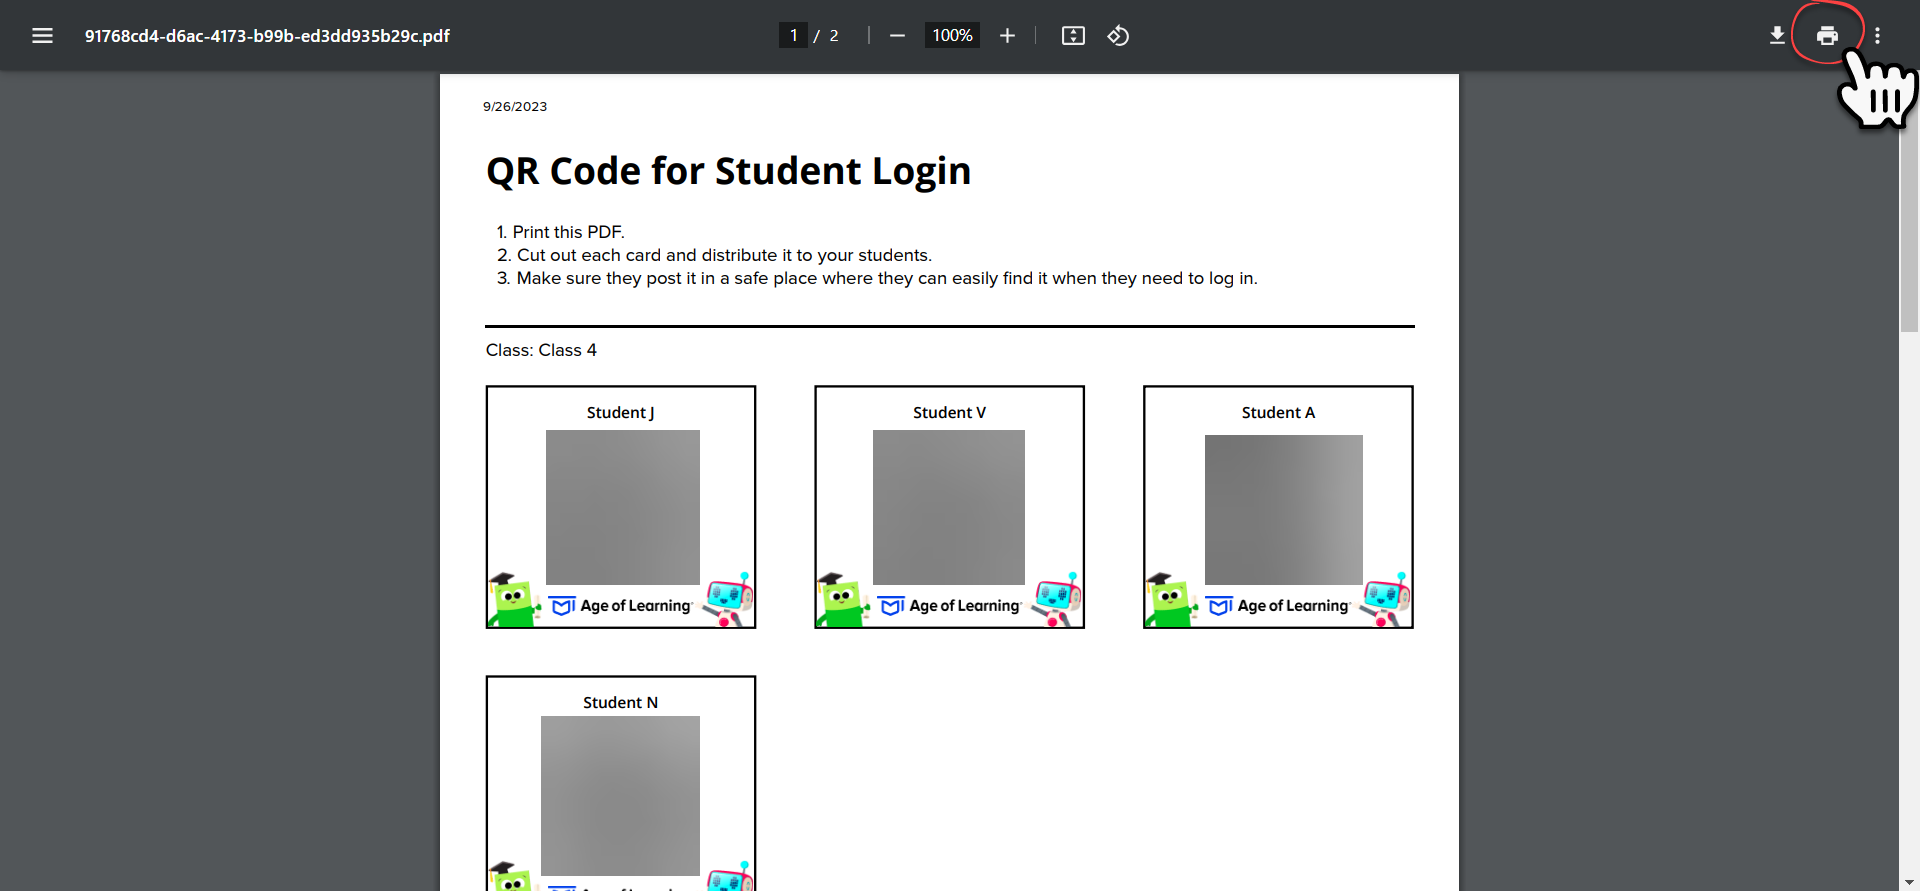The image size is (1920, 891).
Task: Click the Age of Learning logo under Student V
Action: tap(950, 606)
